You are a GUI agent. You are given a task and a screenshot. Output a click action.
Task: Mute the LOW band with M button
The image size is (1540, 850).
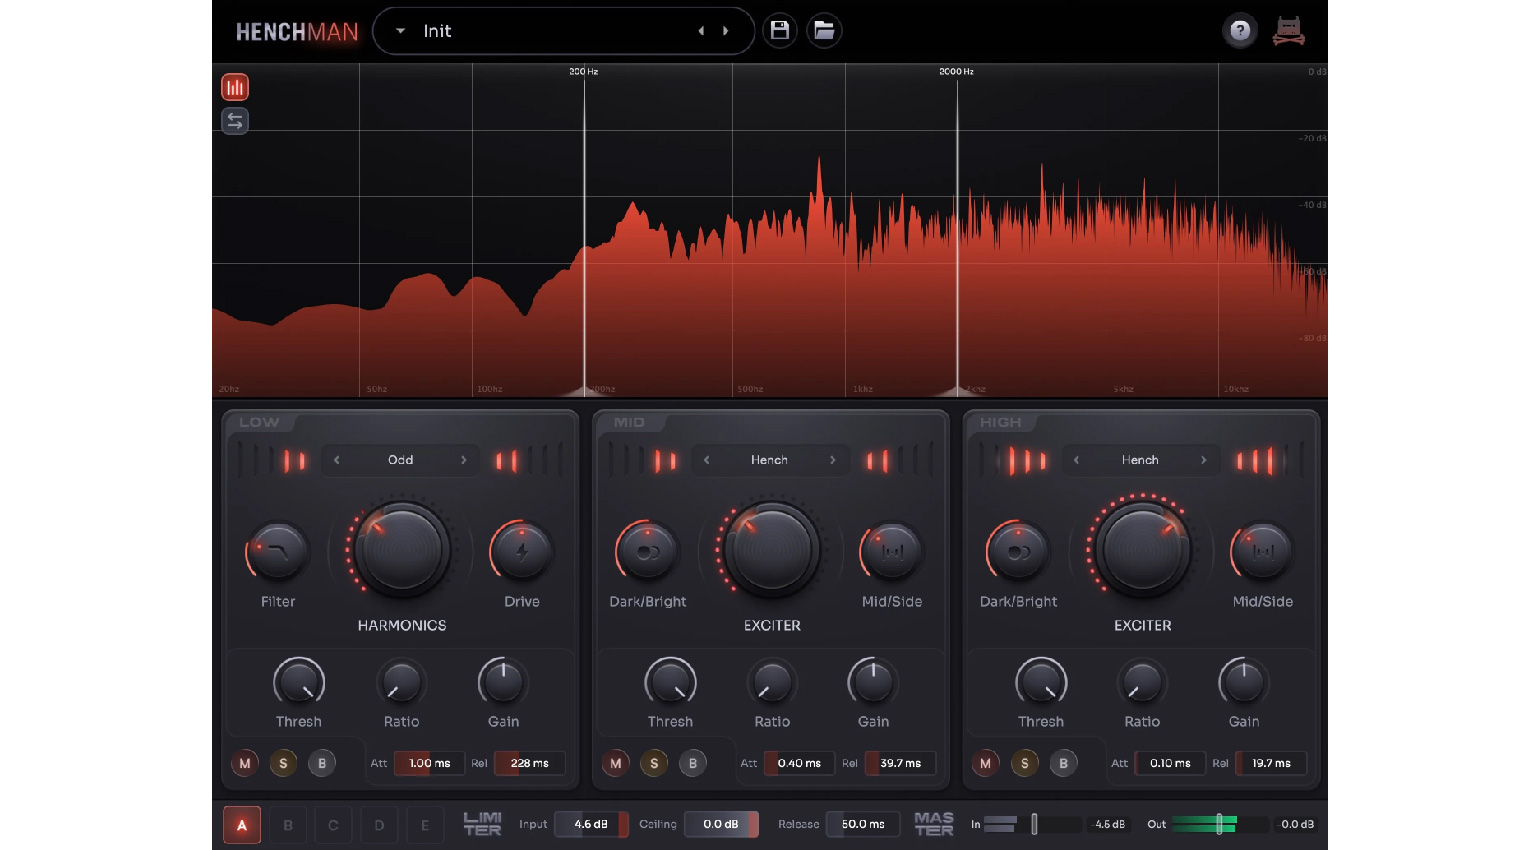click(x=245, y=763)
